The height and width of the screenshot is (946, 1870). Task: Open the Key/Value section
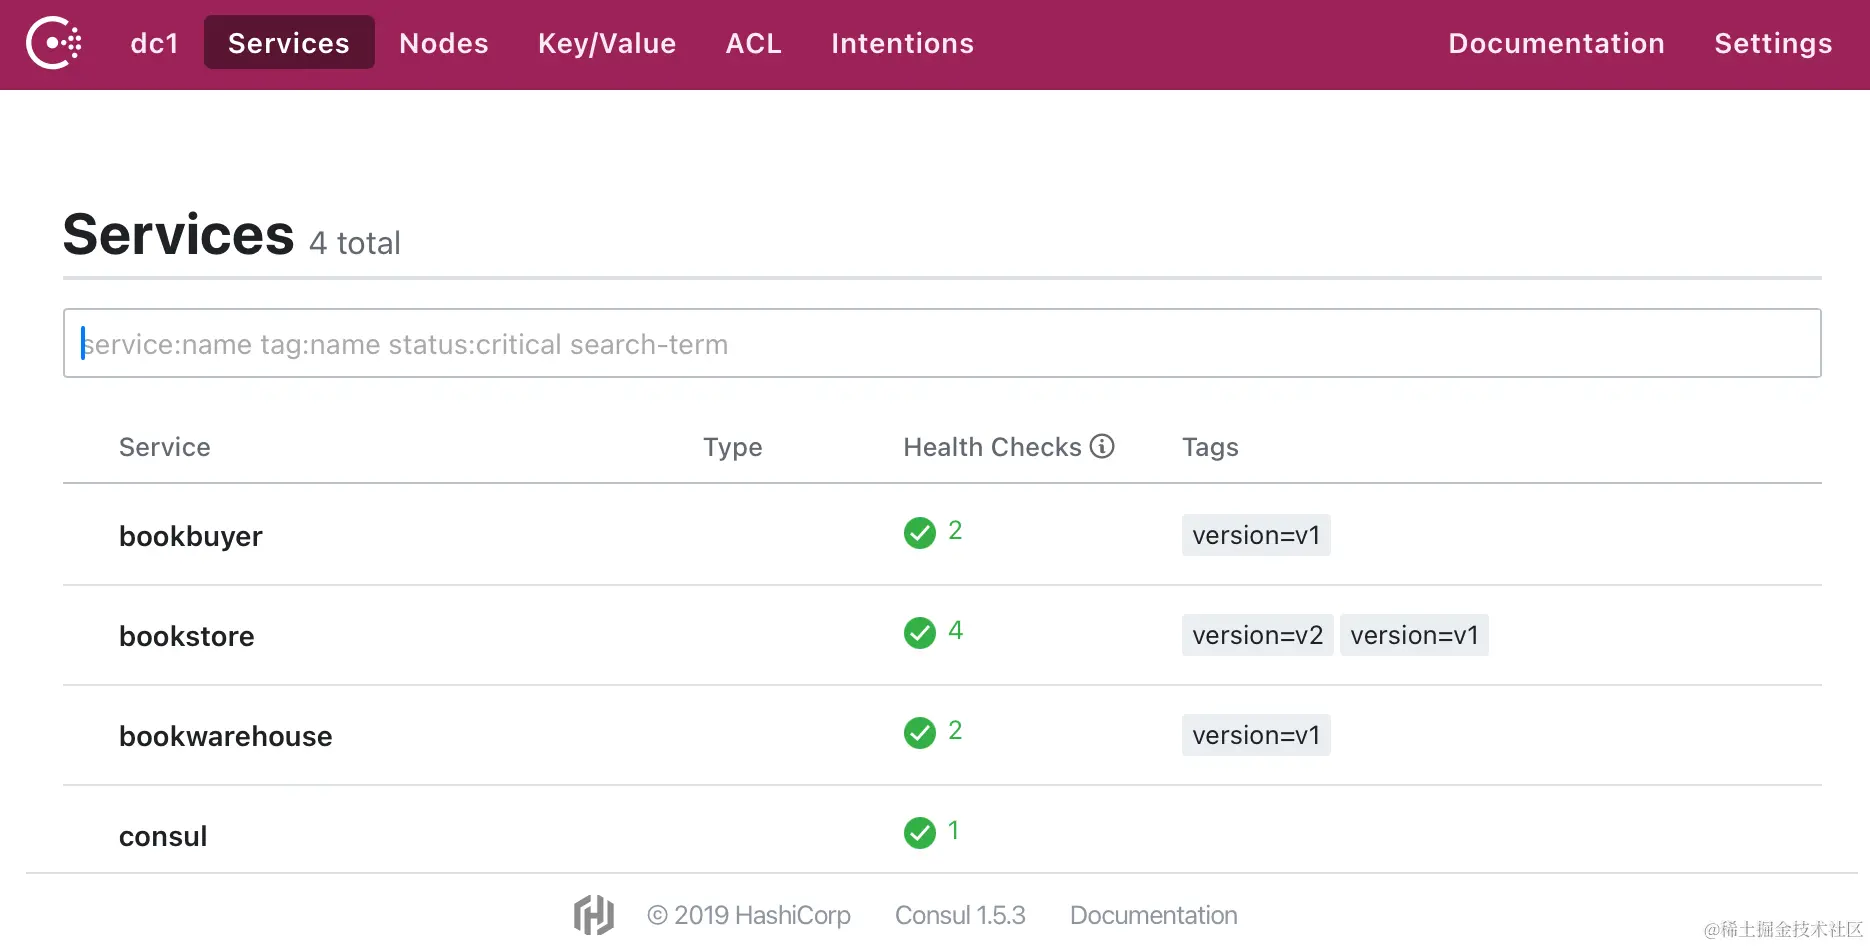tap(607, 43)
